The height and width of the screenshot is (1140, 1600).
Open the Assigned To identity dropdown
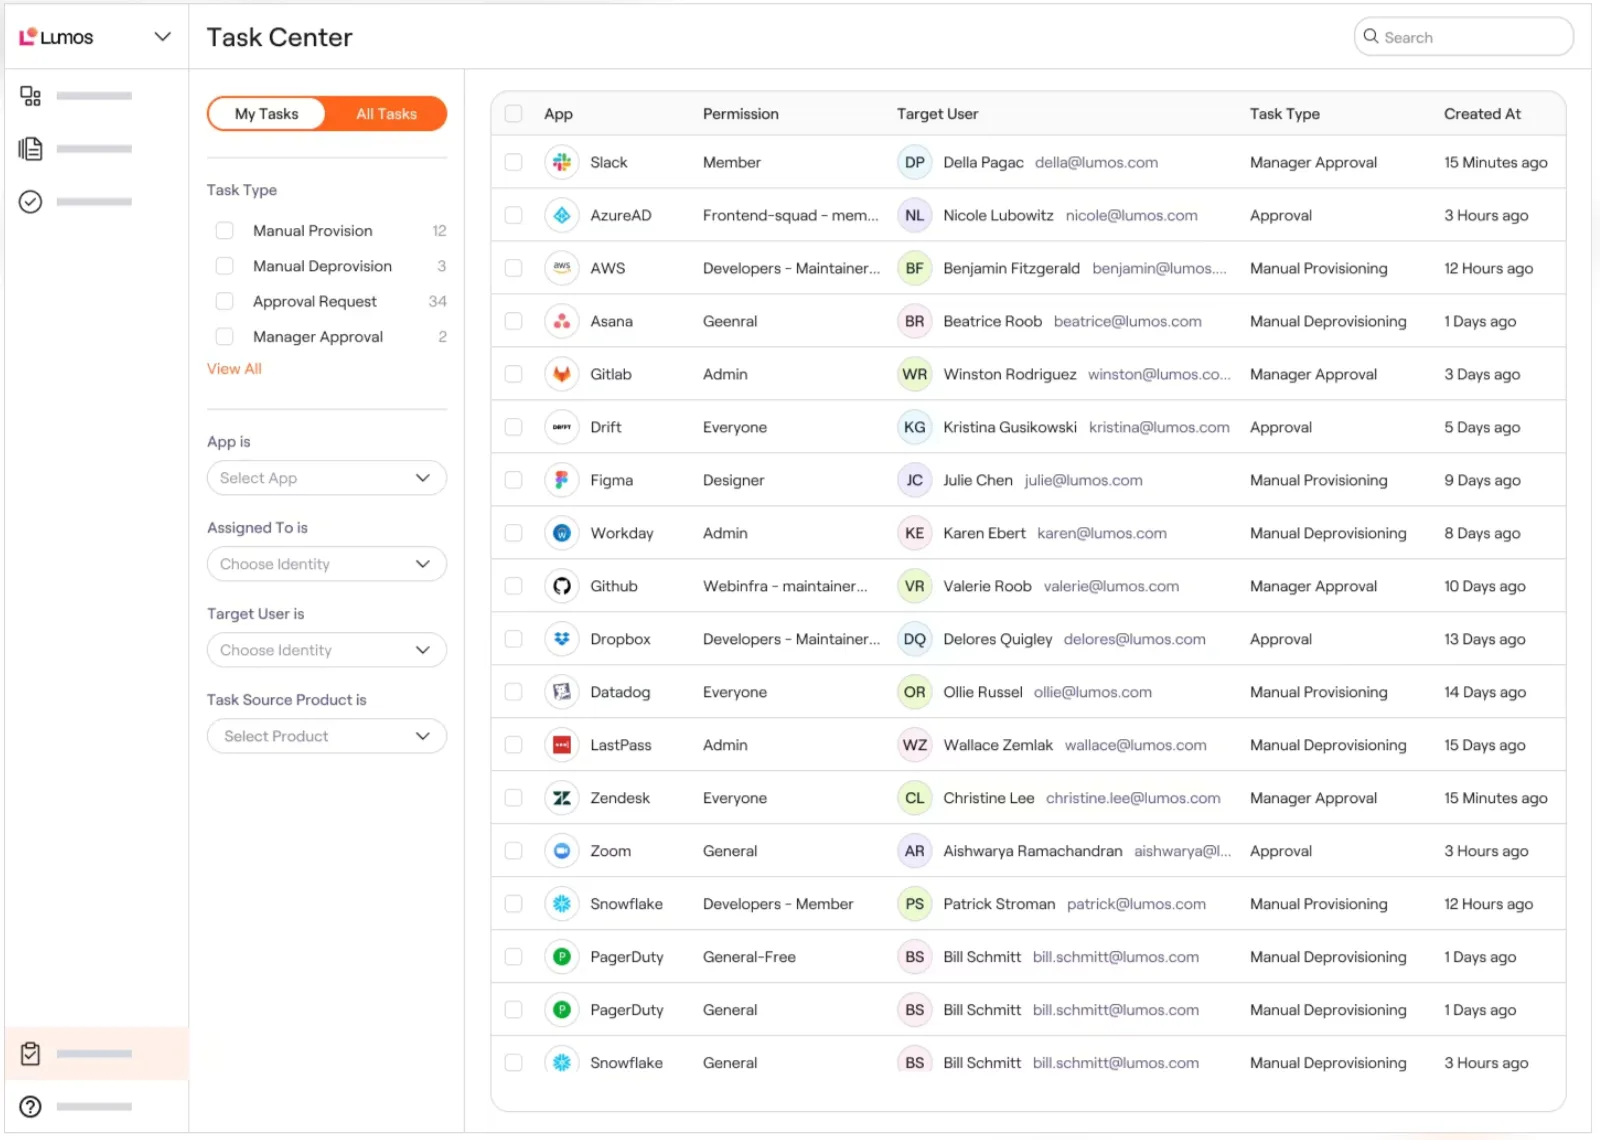(x=327, y=564)
